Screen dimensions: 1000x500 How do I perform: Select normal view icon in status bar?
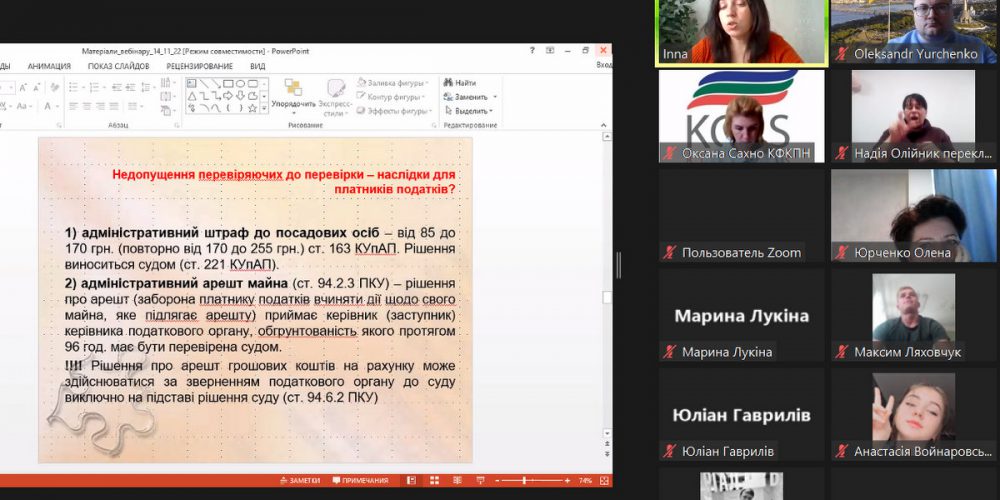411,481
